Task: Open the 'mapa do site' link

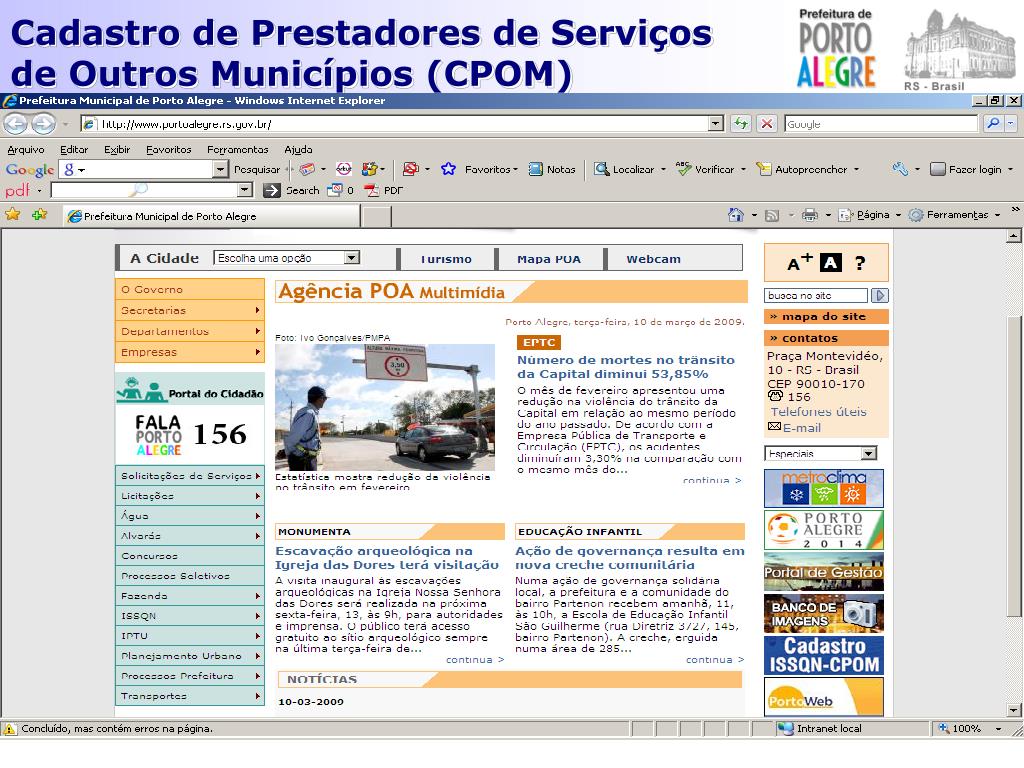Action: pyautogui.click(x=824, y=316)
